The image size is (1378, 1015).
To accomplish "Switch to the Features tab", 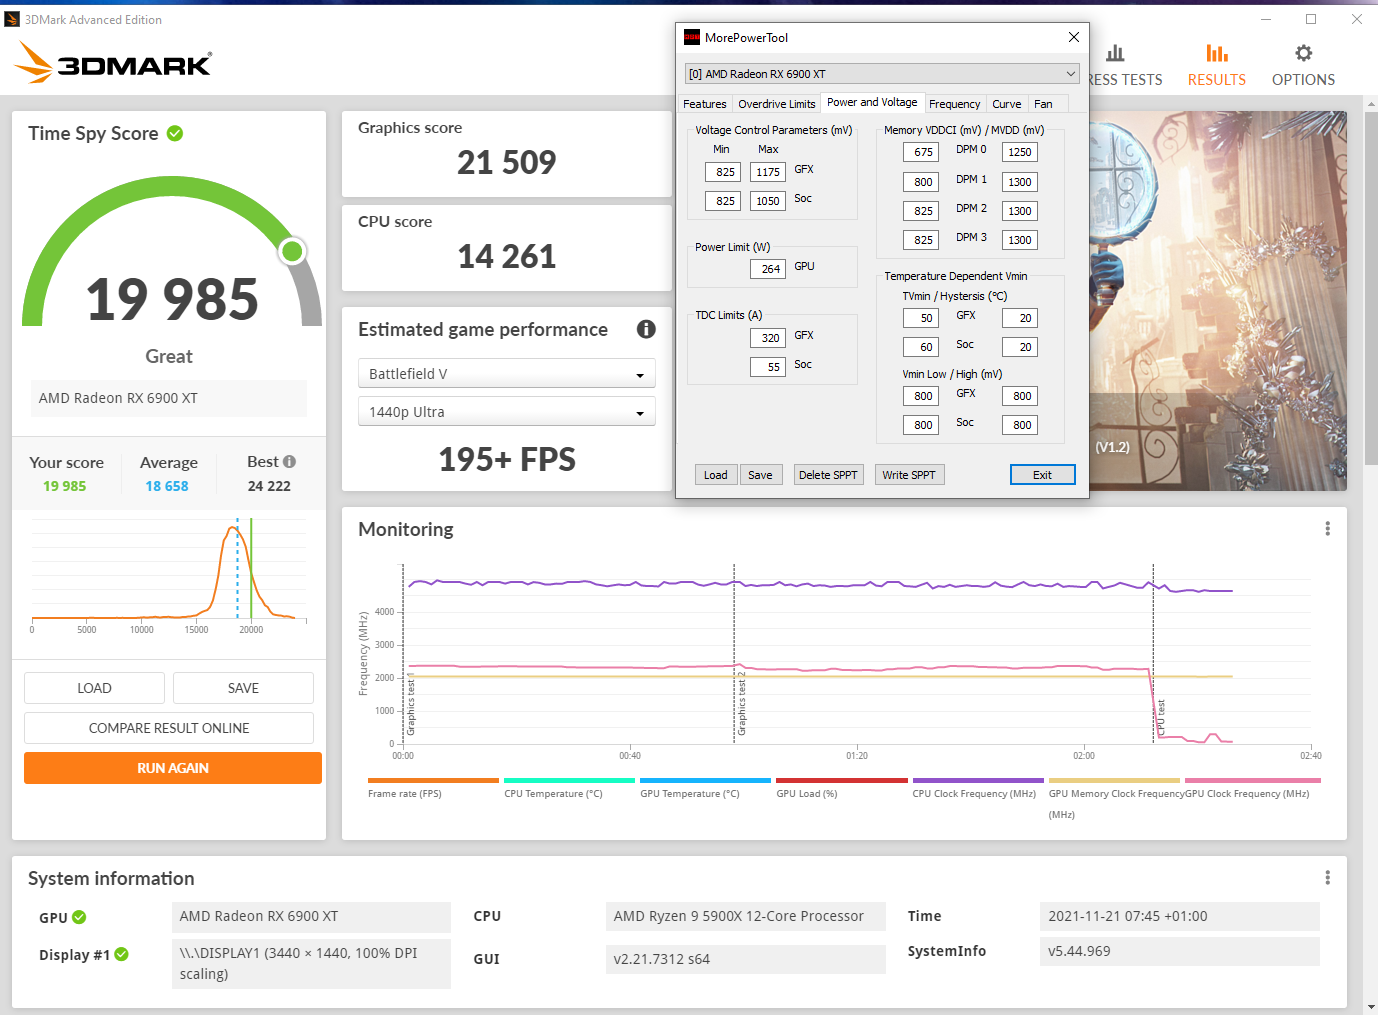I will (705, 104).
